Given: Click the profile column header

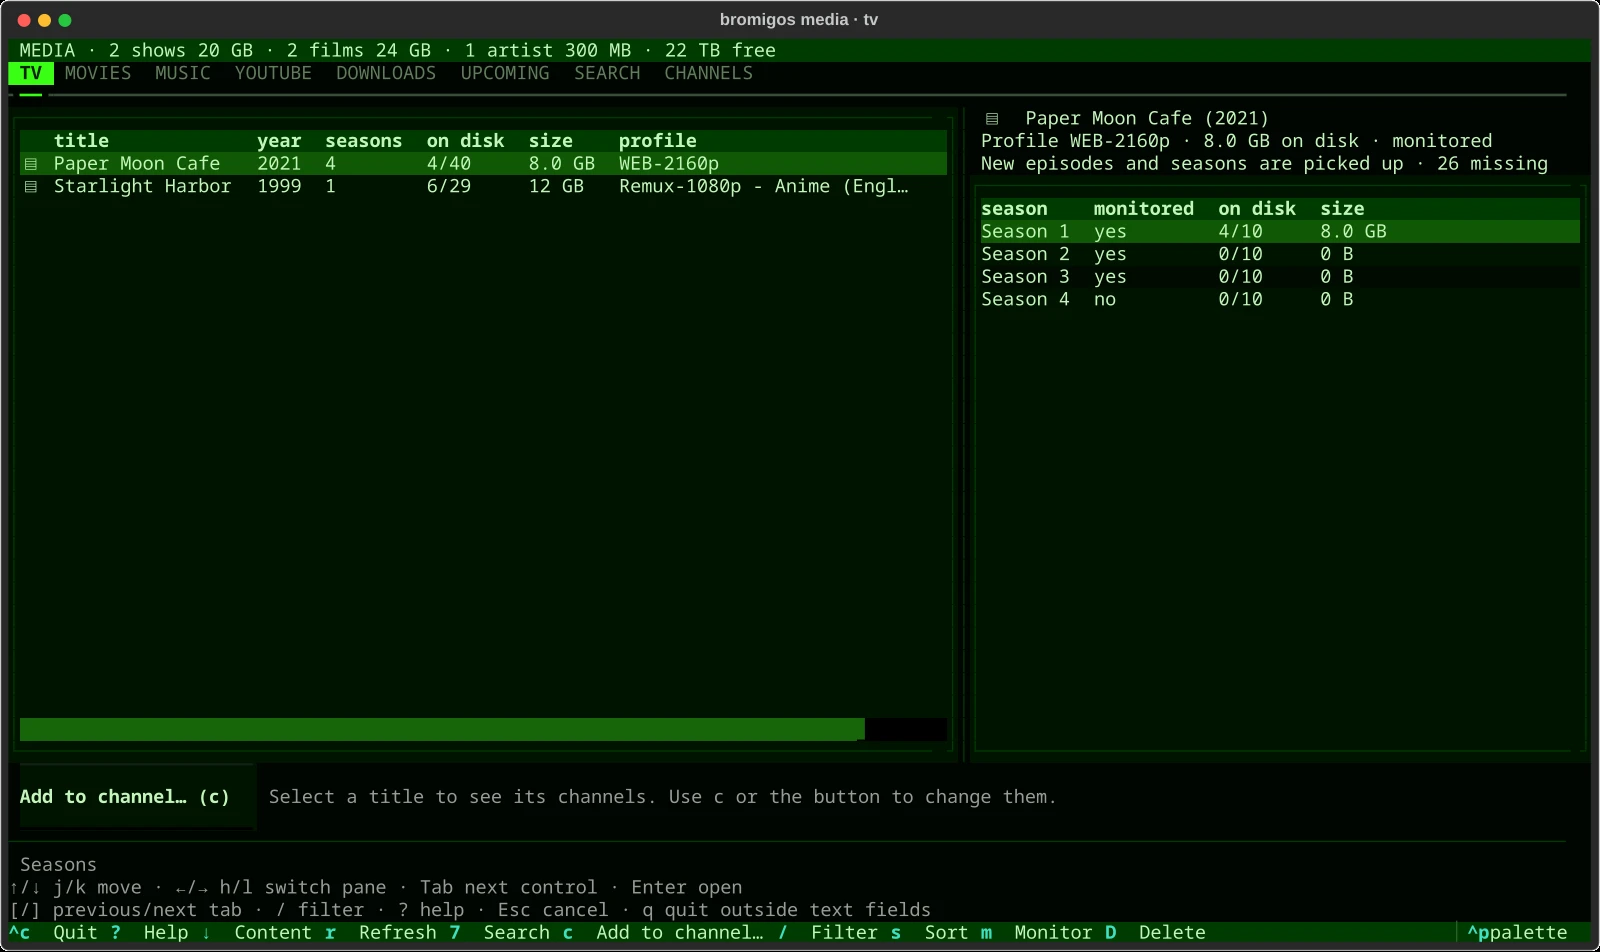Looking at the screenshot, I should point(657,141).
